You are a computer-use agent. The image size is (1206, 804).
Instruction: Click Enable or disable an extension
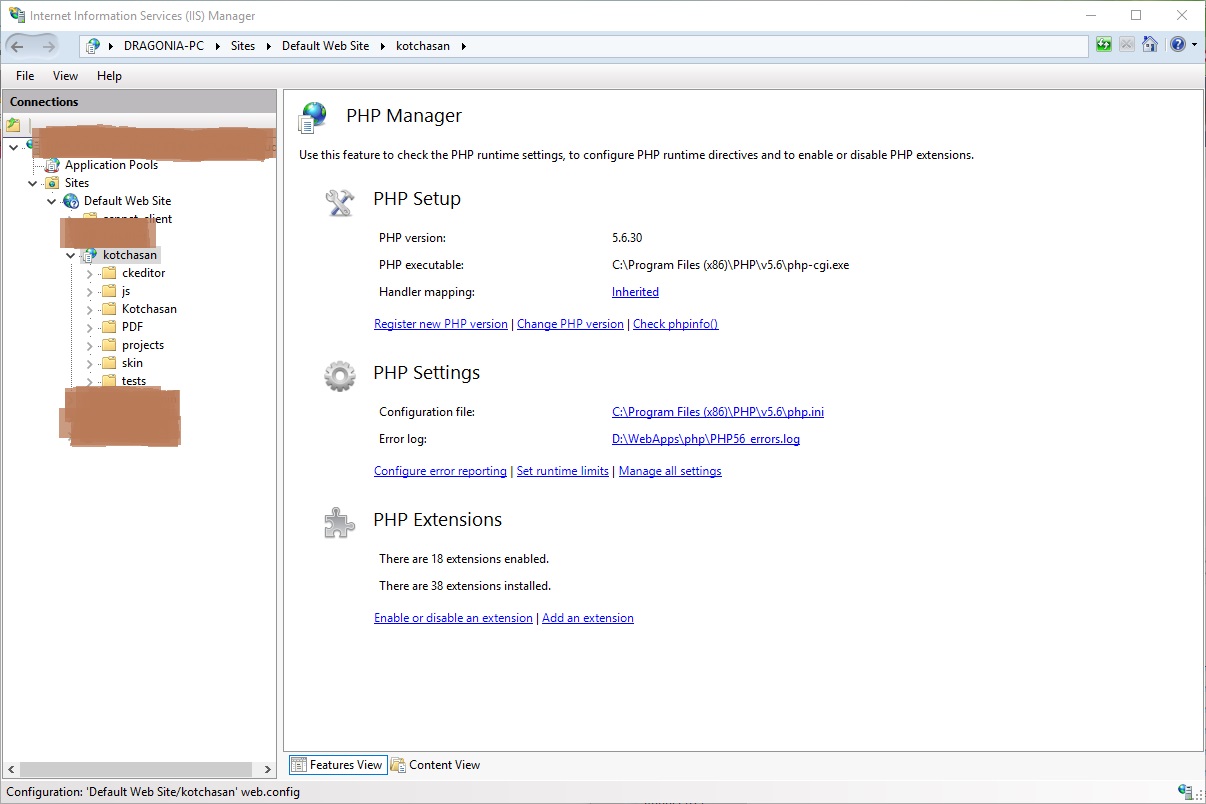coord(453,618)
